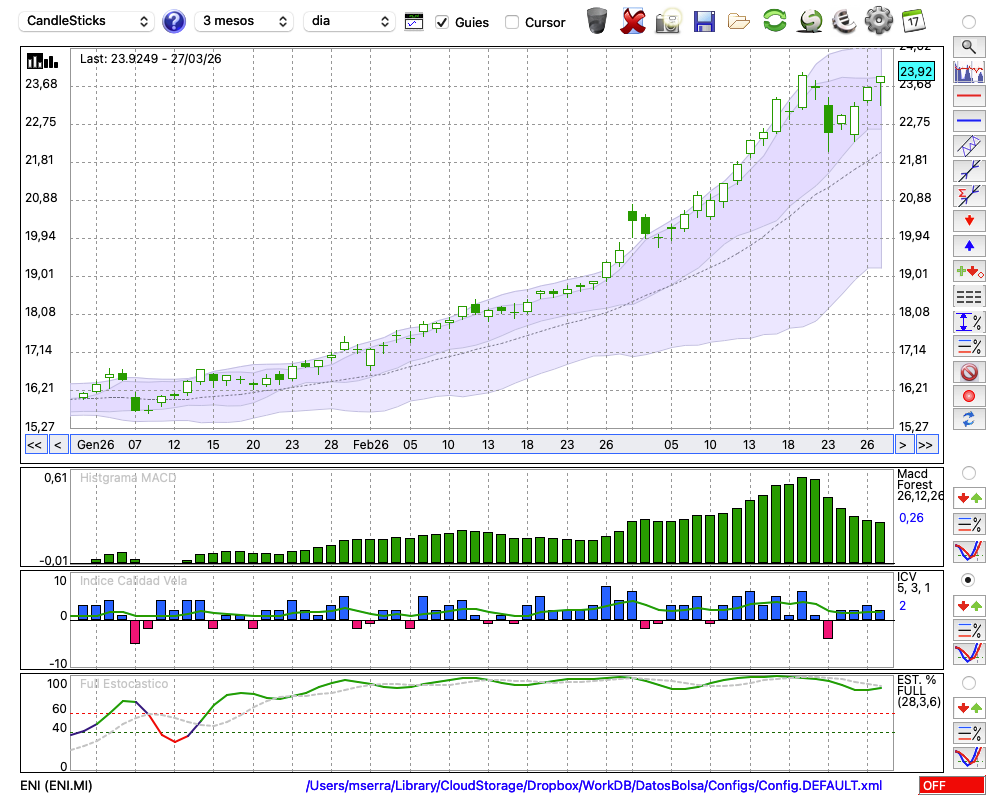Expand the 3 mesos period dropdown
The height and width of the screenshot is (800, 1000).
pyautogui.click(x=243, y=21)
